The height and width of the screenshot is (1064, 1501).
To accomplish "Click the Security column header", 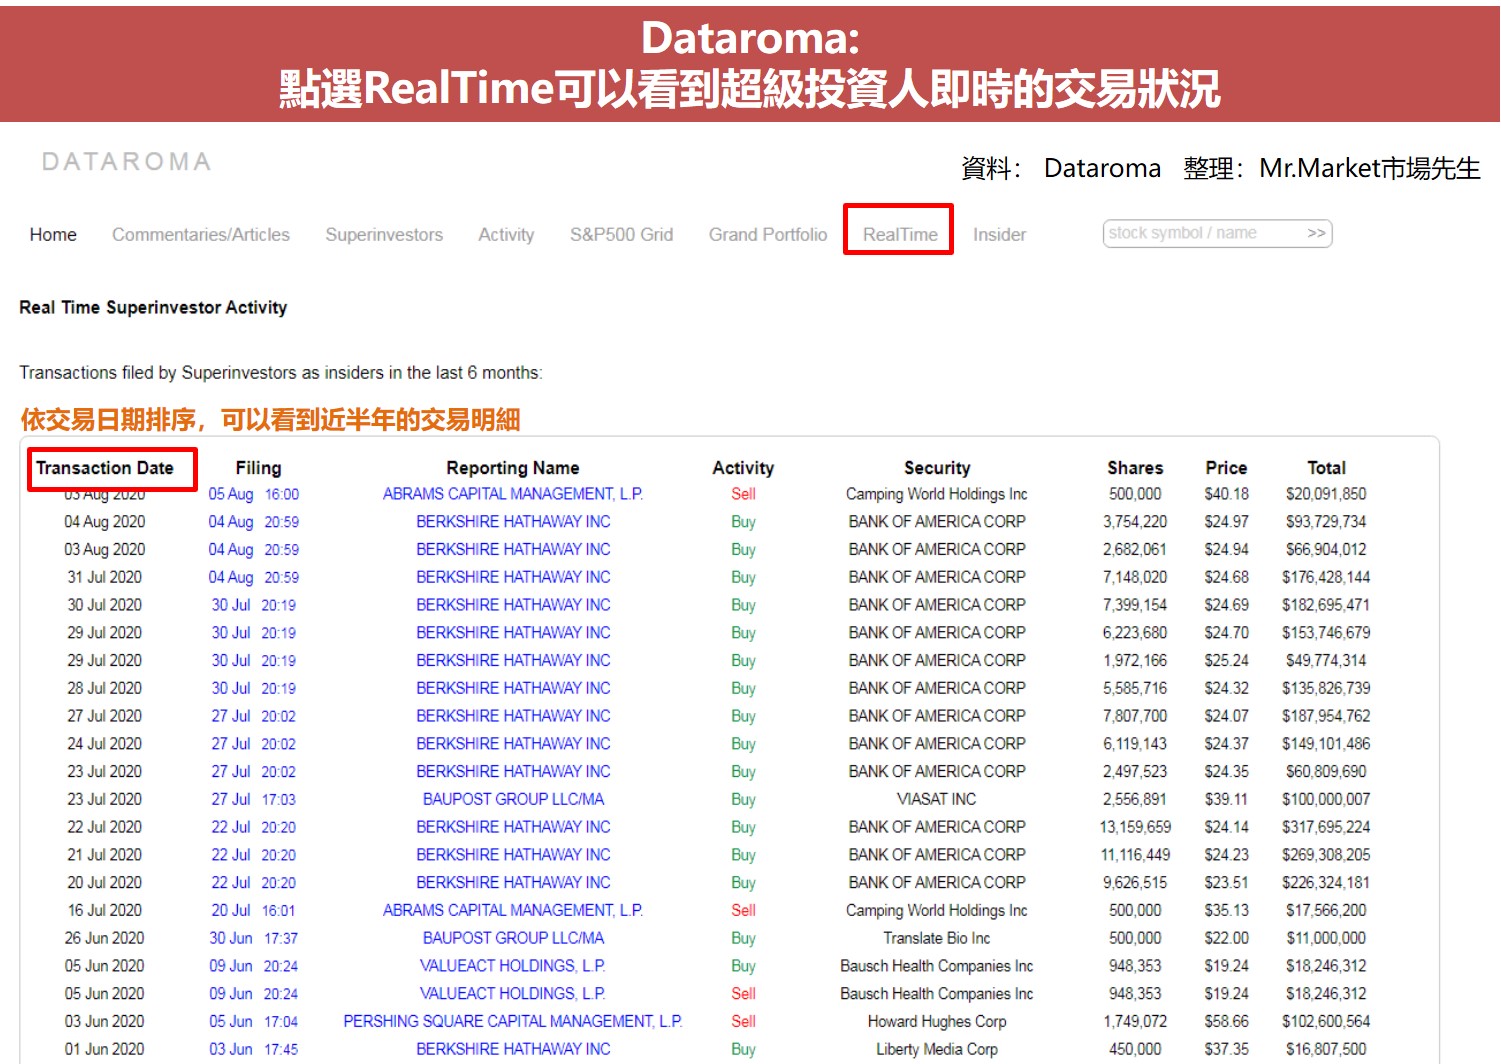I will point(937,468).
